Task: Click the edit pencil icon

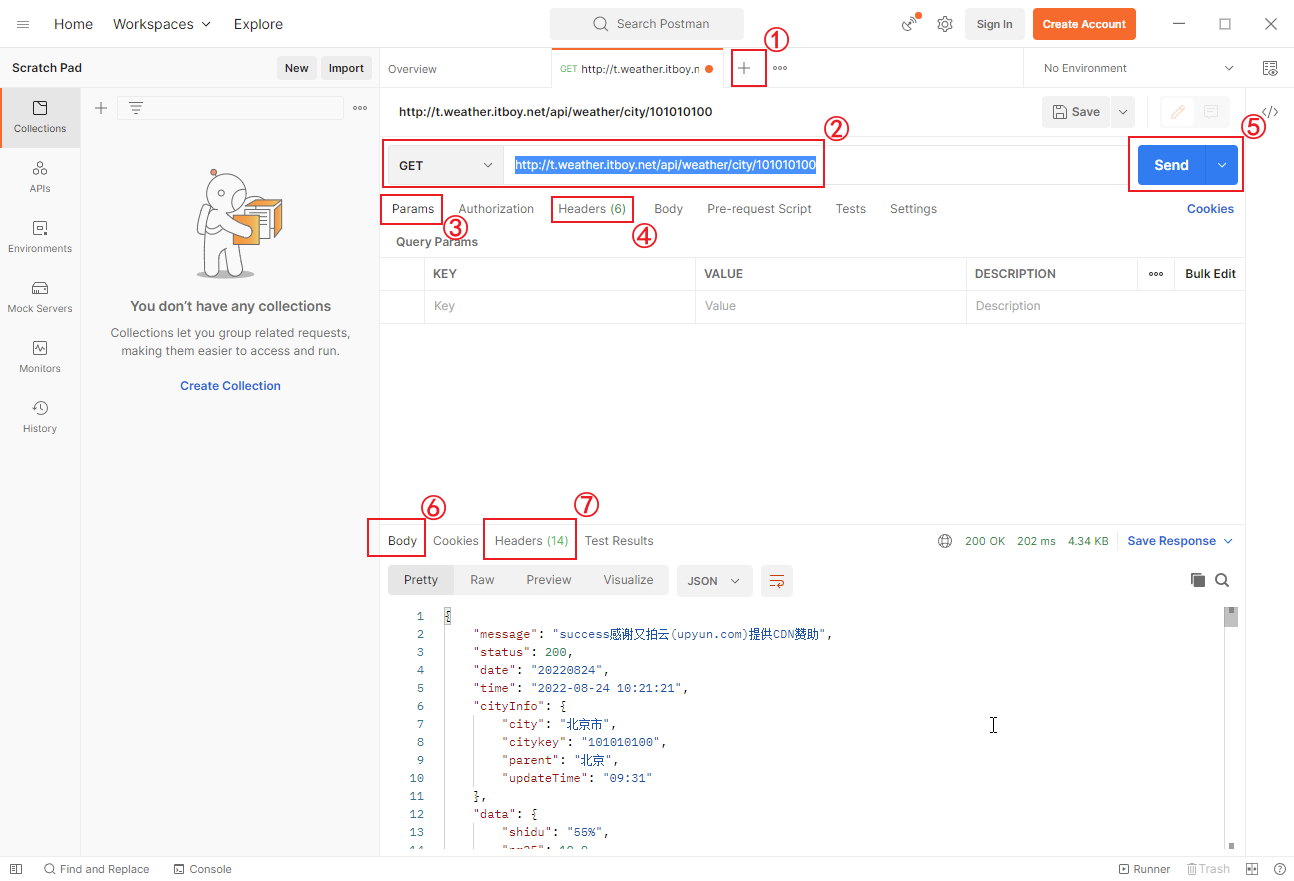Action: [1178, 112]
